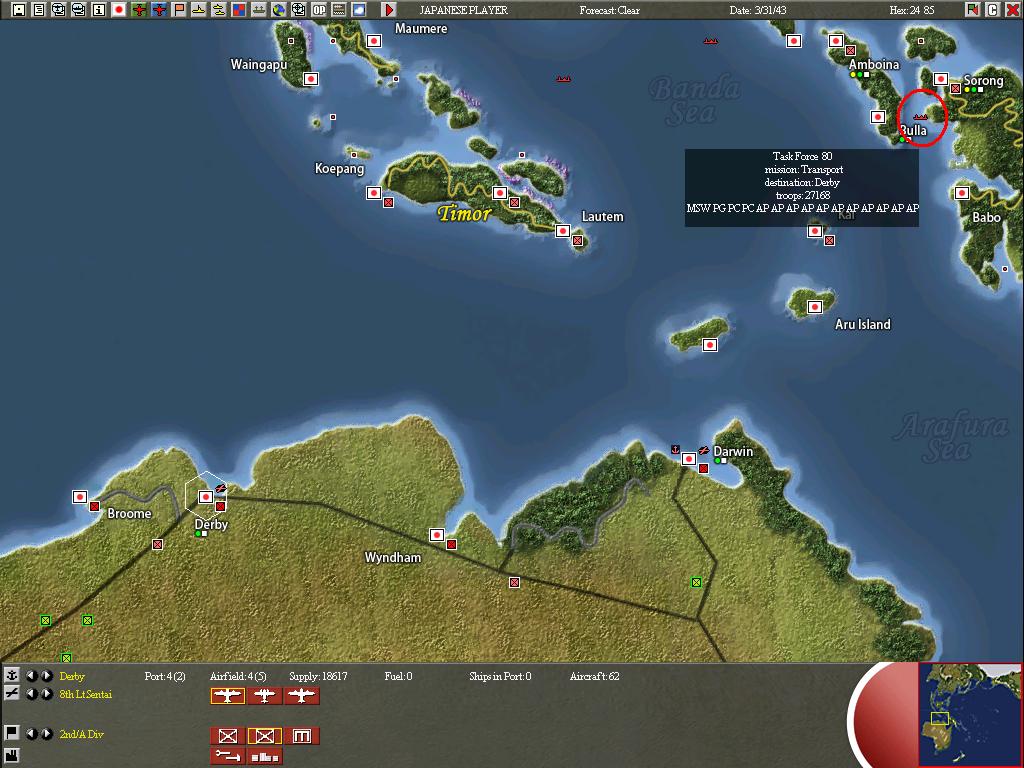Viewport: 1024px width, 768px height.
Task: Click the Derby base name link
Action: point(72,676)
